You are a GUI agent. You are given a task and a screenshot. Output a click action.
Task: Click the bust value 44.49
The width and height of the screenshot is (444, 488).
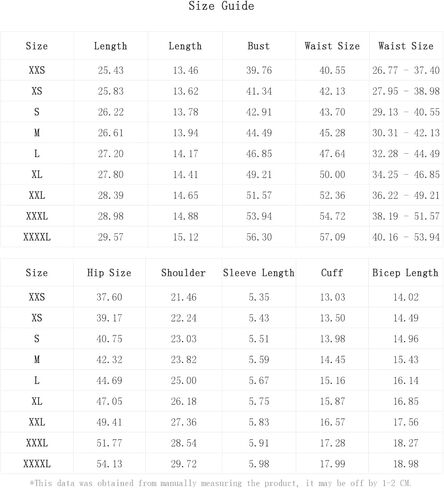pos(259,133)
